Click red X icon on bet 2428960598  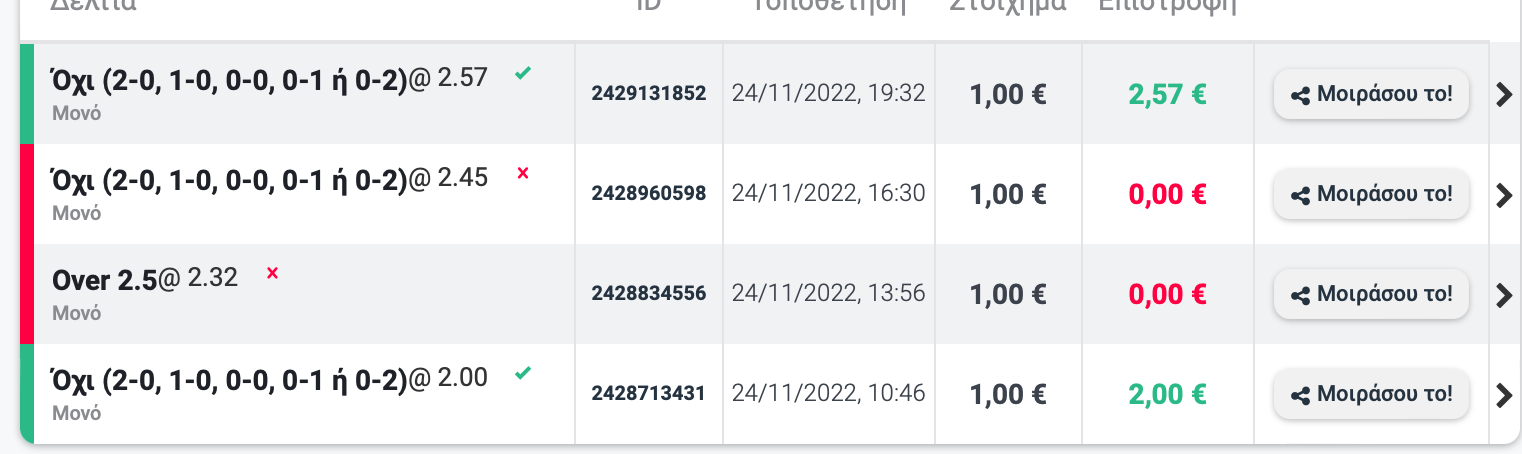[x=522, y=173]
